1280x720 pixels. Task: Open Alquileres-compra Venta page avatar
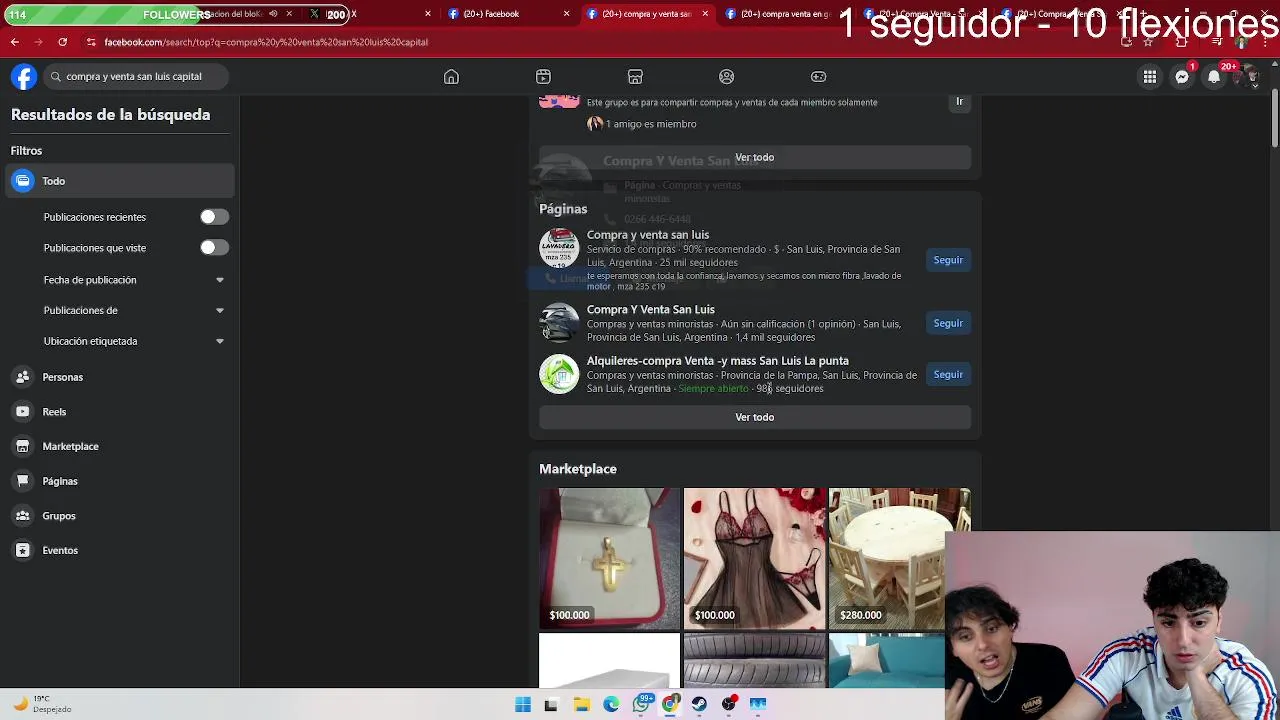pyautogui.click(x=559, y=374)
